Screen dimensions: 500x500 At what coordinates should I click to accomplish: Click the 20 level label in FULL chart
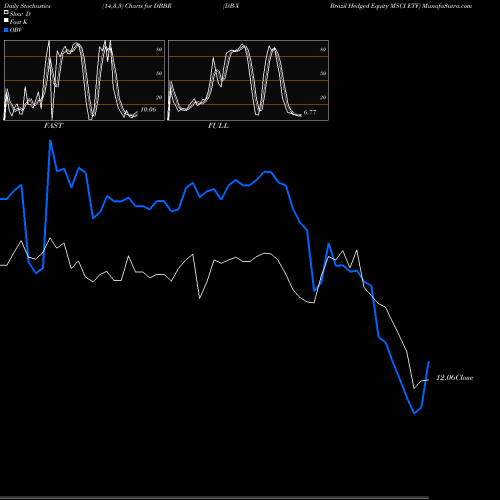(x=323, y=97)
